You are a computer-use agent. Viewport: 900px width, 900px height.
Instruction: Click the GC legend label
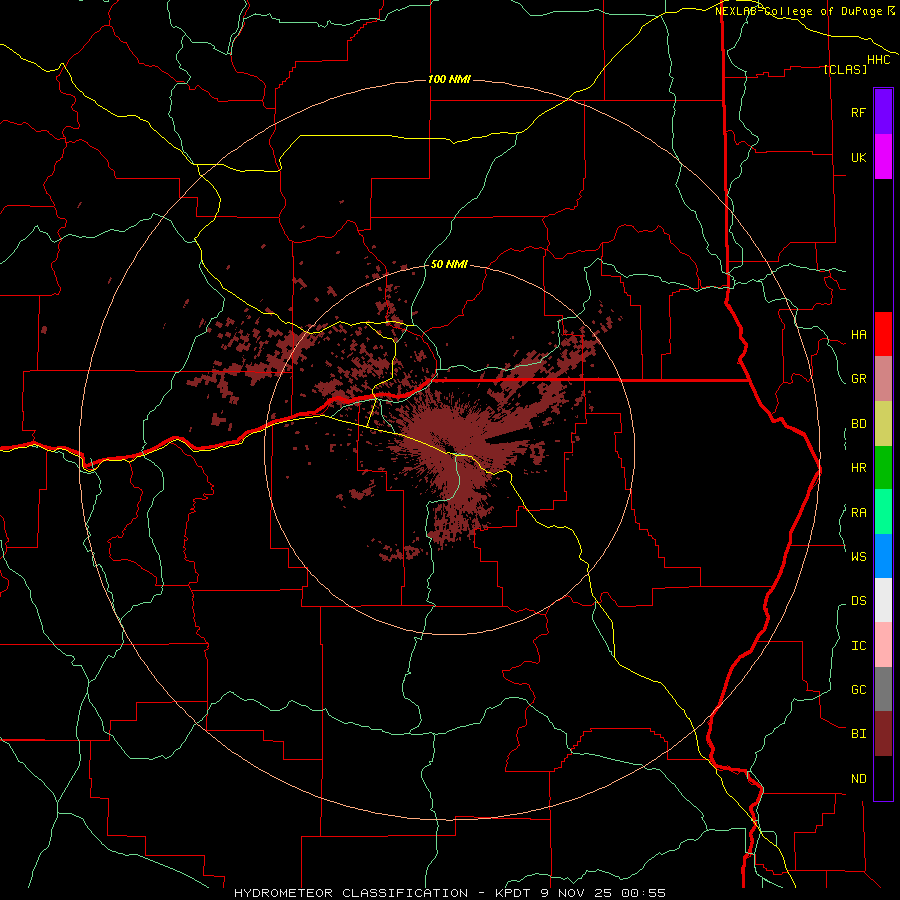point(858,690)
